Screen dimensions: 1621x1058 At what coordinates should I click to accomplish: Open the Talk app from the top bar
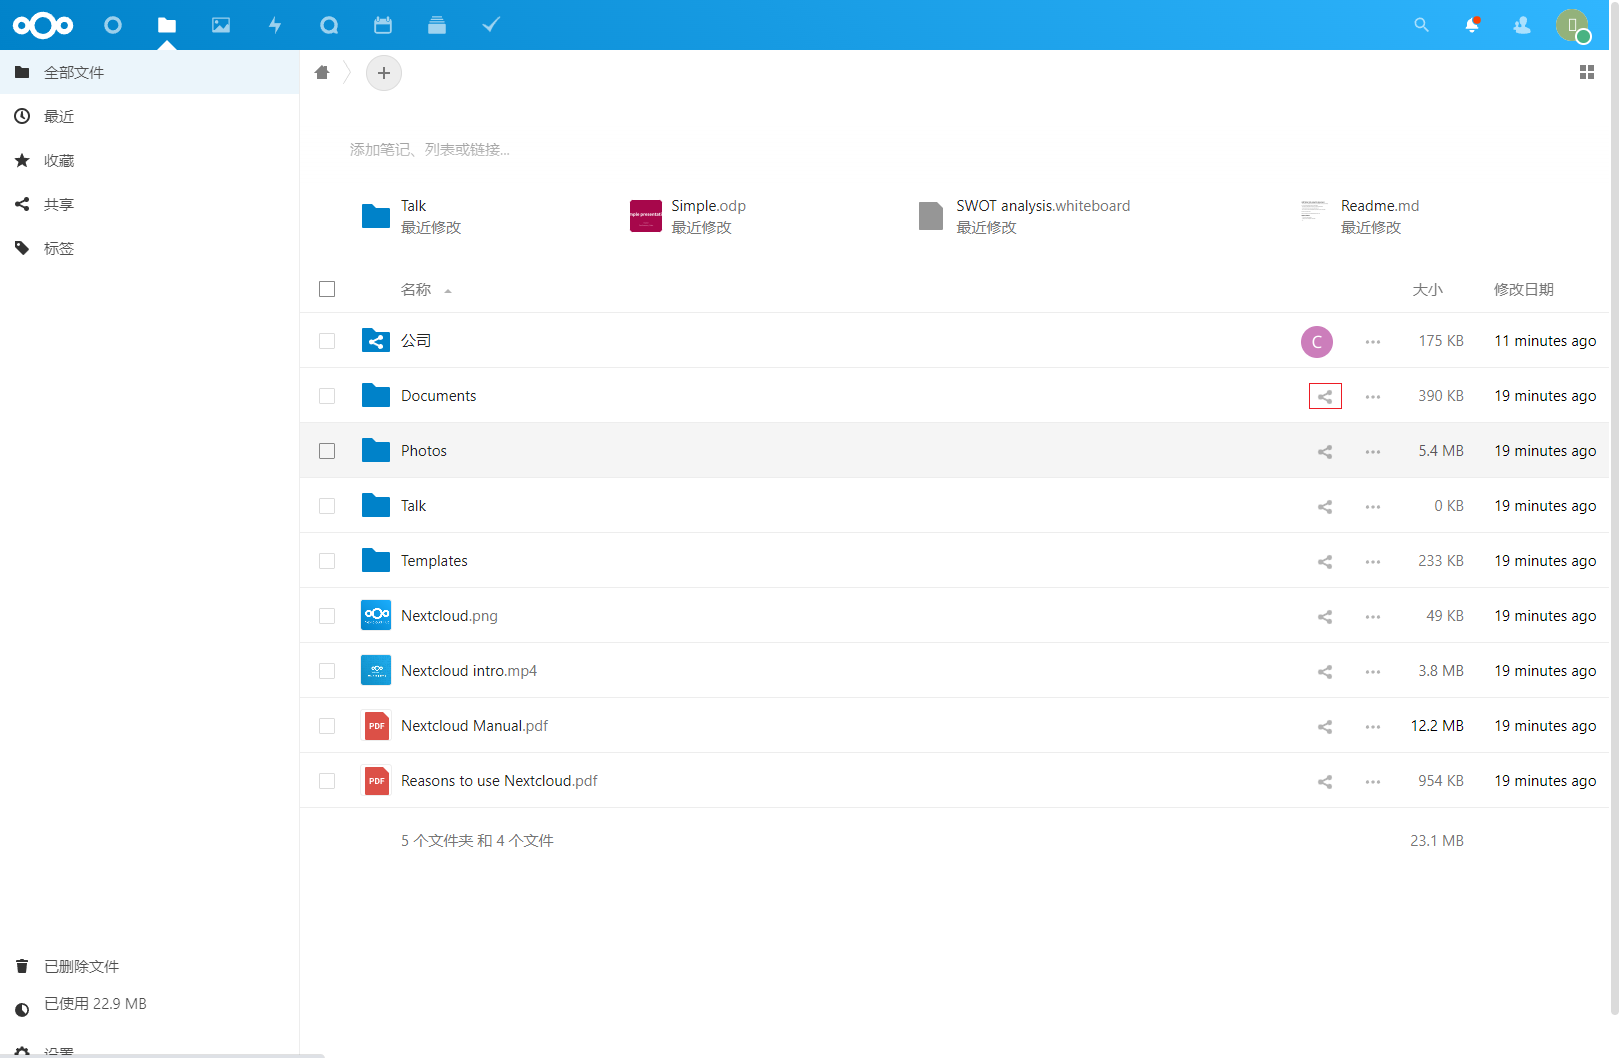point(329,25)
